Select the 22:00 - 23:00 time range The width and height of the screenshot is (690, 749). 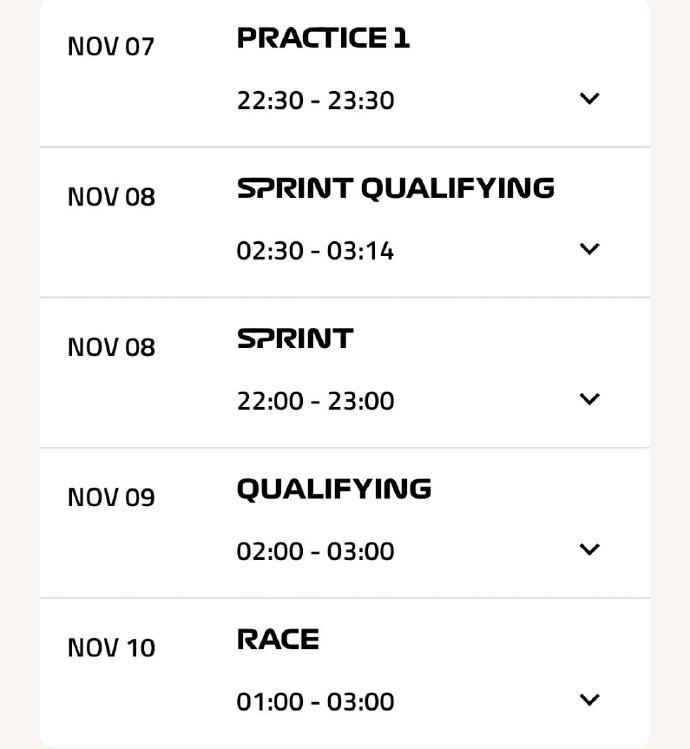(315, 401)
